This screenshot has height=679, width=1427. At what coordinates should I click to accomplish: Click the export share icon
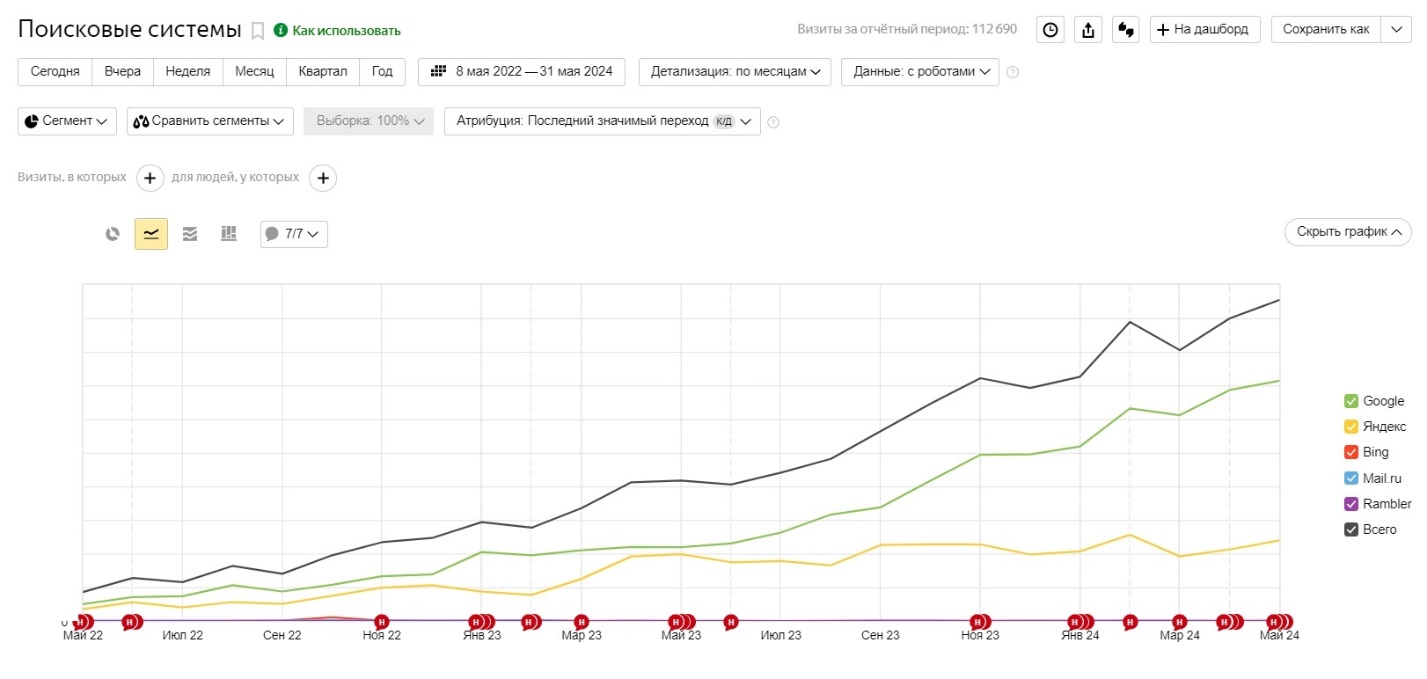pos(1088,30)
